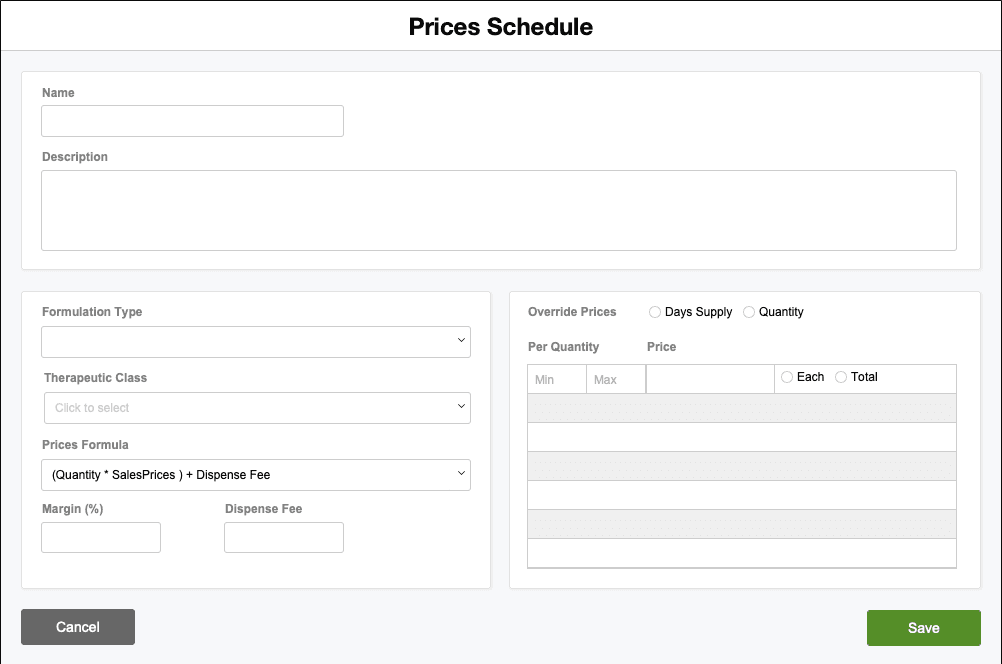This screenshot has width=1002, height=664.
Task: Select the Days Supply radio button
Action: [x=656, y=312]
